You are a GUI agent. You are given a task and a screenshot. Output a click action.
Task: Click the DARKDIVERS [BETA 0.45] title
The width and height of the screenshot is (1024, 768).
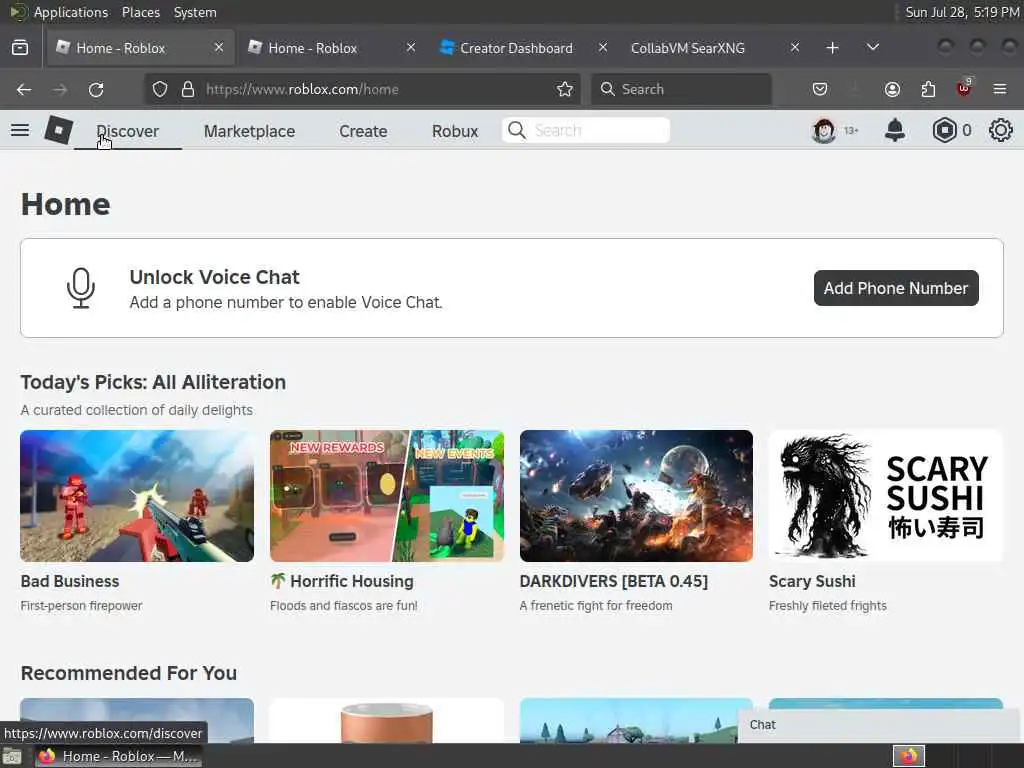[x=614, y=581]
